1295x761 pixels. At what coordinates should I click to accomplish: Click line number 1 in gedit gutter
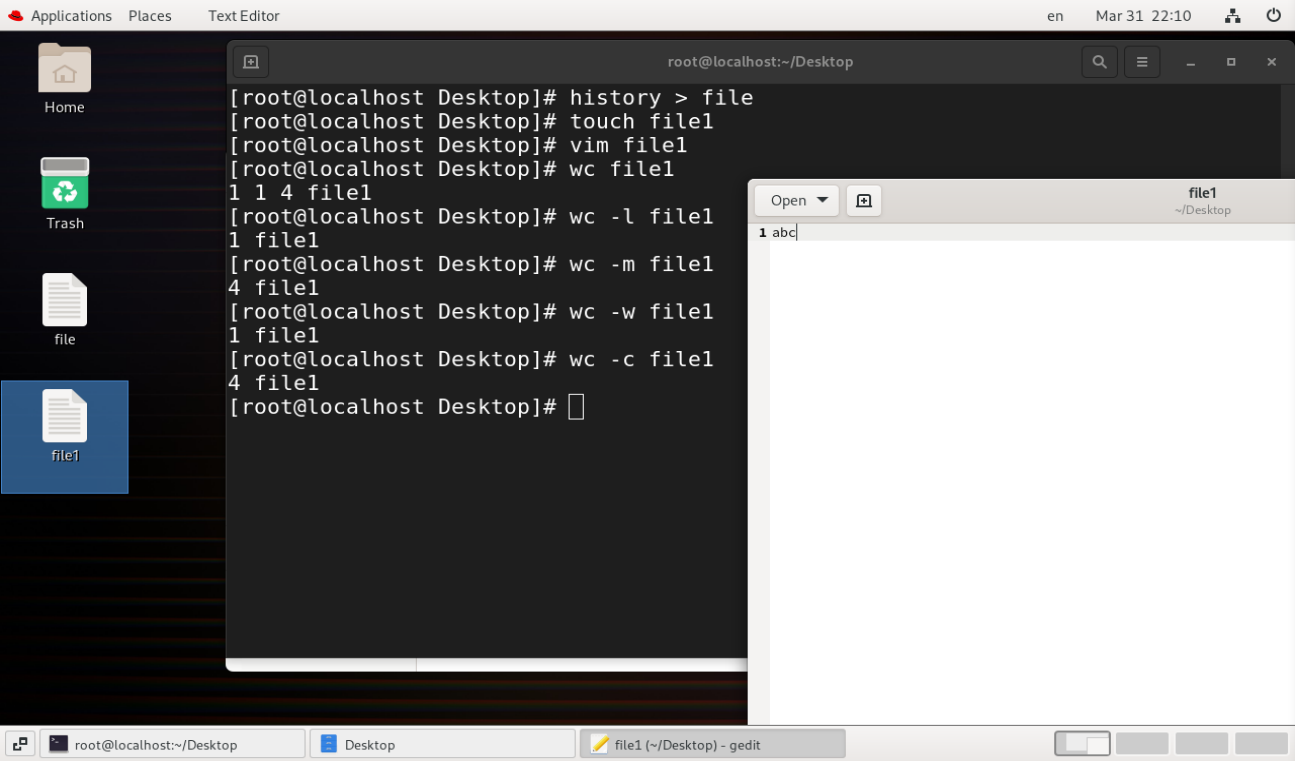762,233
